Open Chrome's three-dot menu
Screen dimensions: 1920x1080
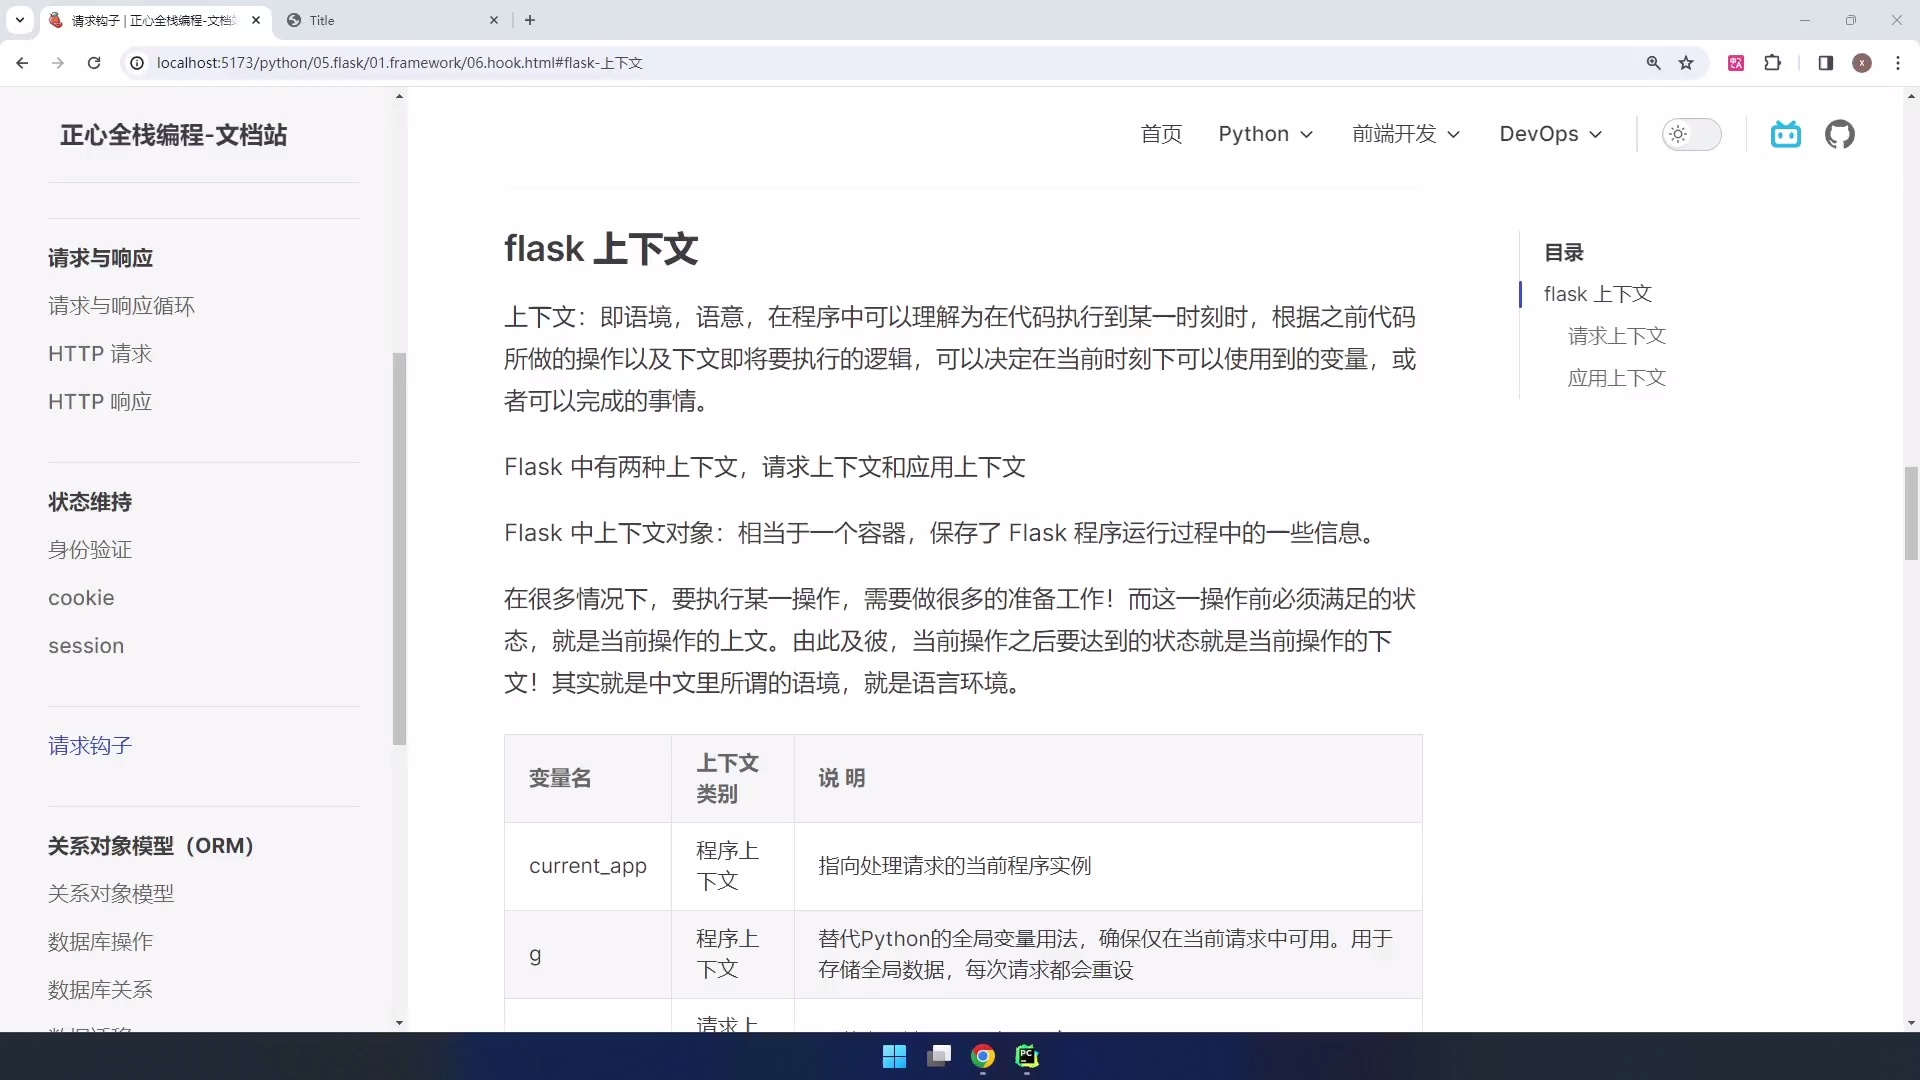click(1899, 62)
